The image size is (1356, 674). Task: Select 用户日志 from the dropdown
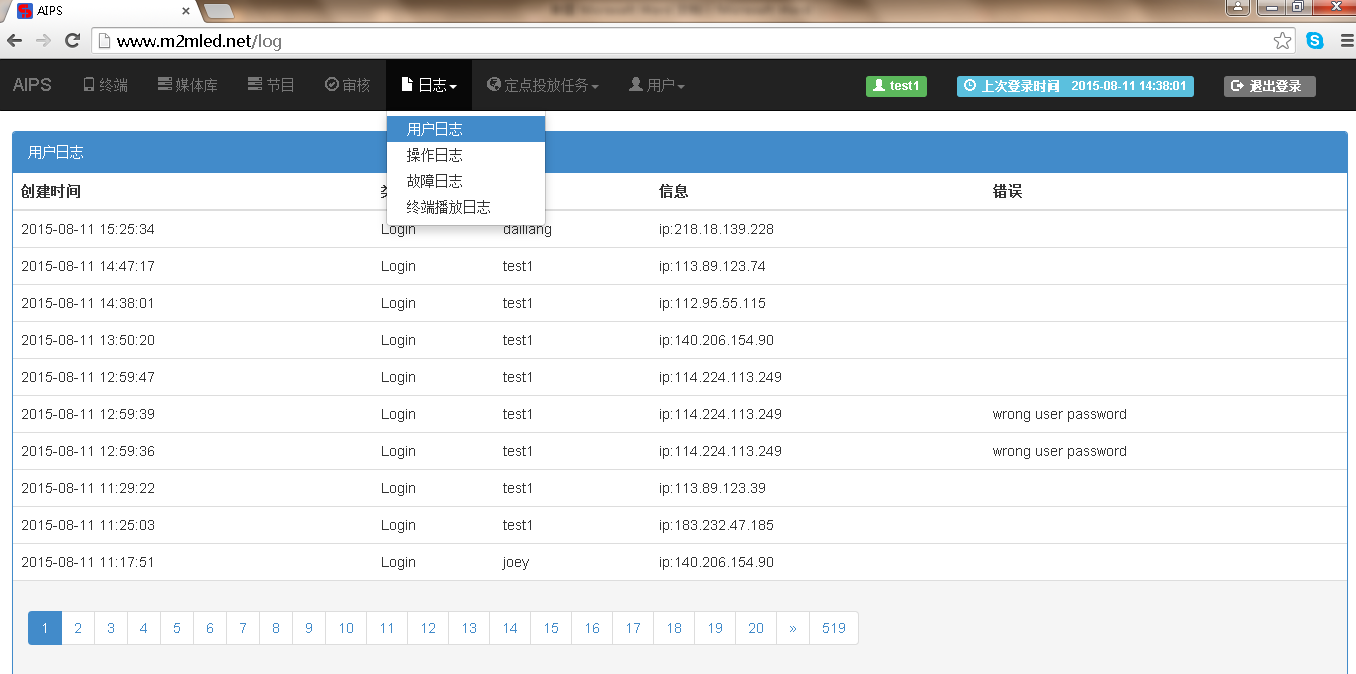click(466, 129)
